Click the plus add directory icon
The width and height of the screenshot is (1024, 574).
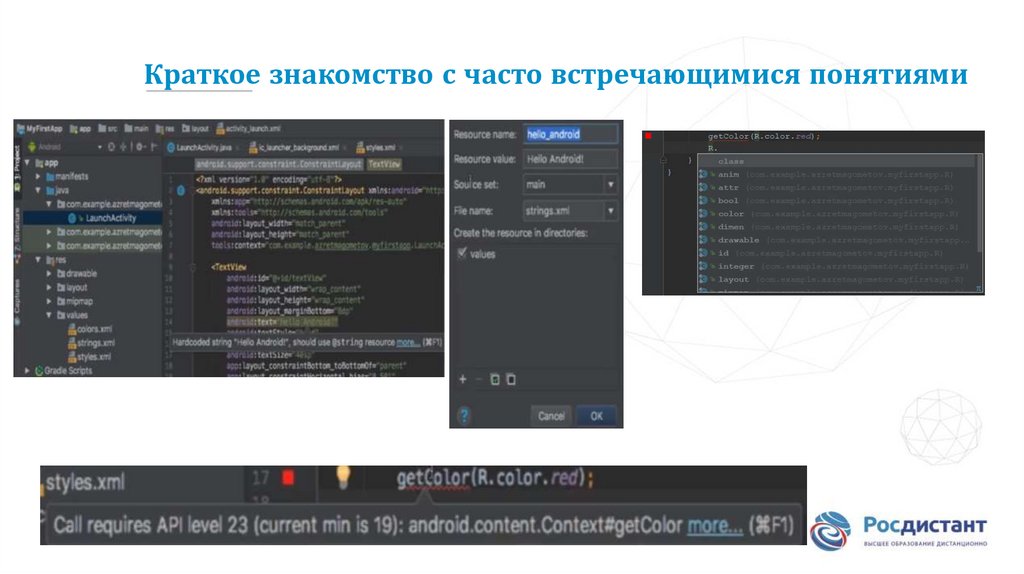462,379
